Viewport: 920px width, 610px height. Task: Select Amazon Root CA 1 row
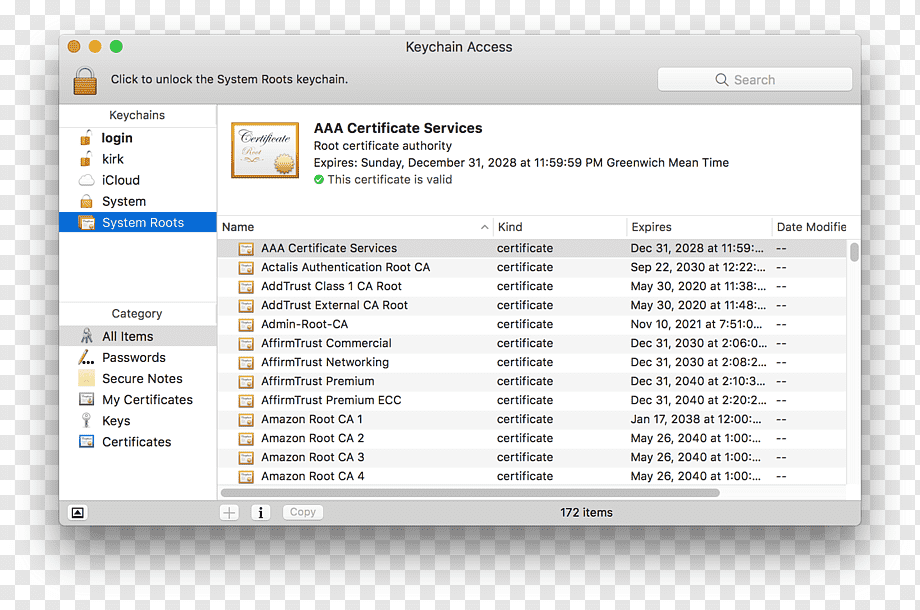pyautogui.click(x=532, y=419)
